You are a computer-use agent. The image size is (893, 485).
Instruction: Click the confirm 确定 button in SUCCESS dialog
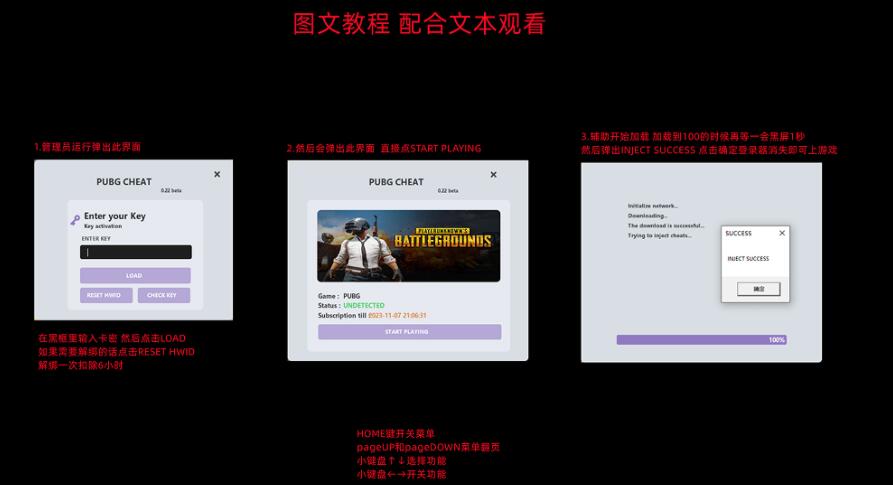pyautogui.click(x=759, y=289)
